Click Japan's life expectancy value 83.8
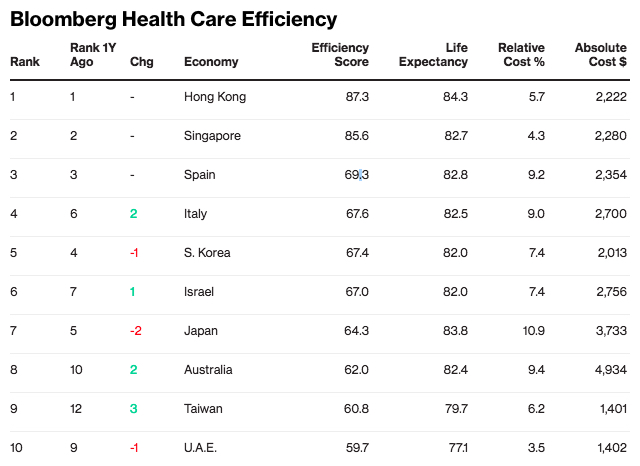 pos(454,331)
